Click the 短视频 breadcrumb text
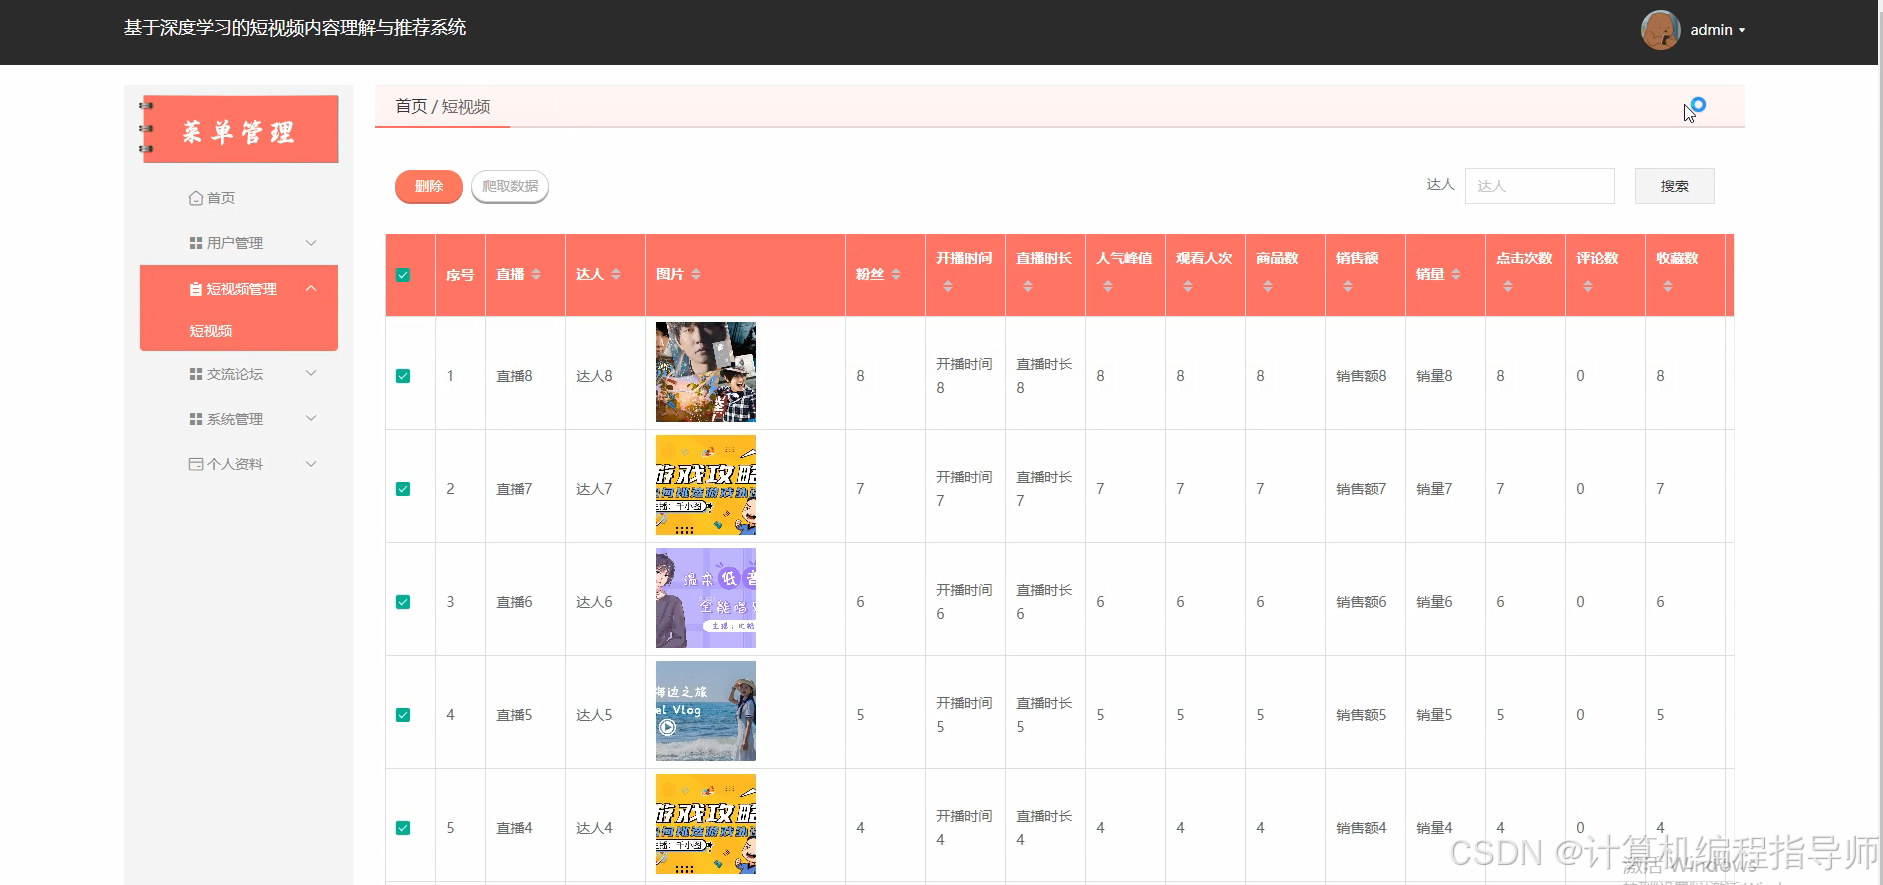Image resolution: width=1883 pixels, height=885 pixels. click(x=466, y=106)
